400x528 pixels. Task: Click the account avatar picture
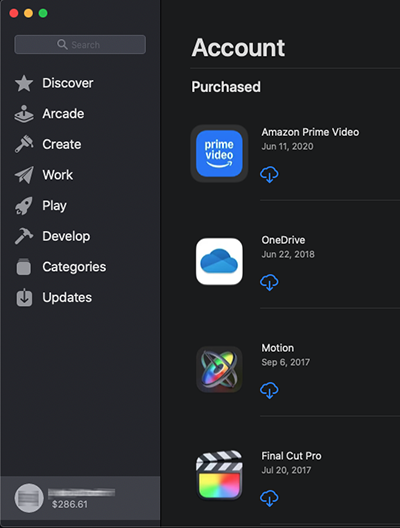click(29, 498)
